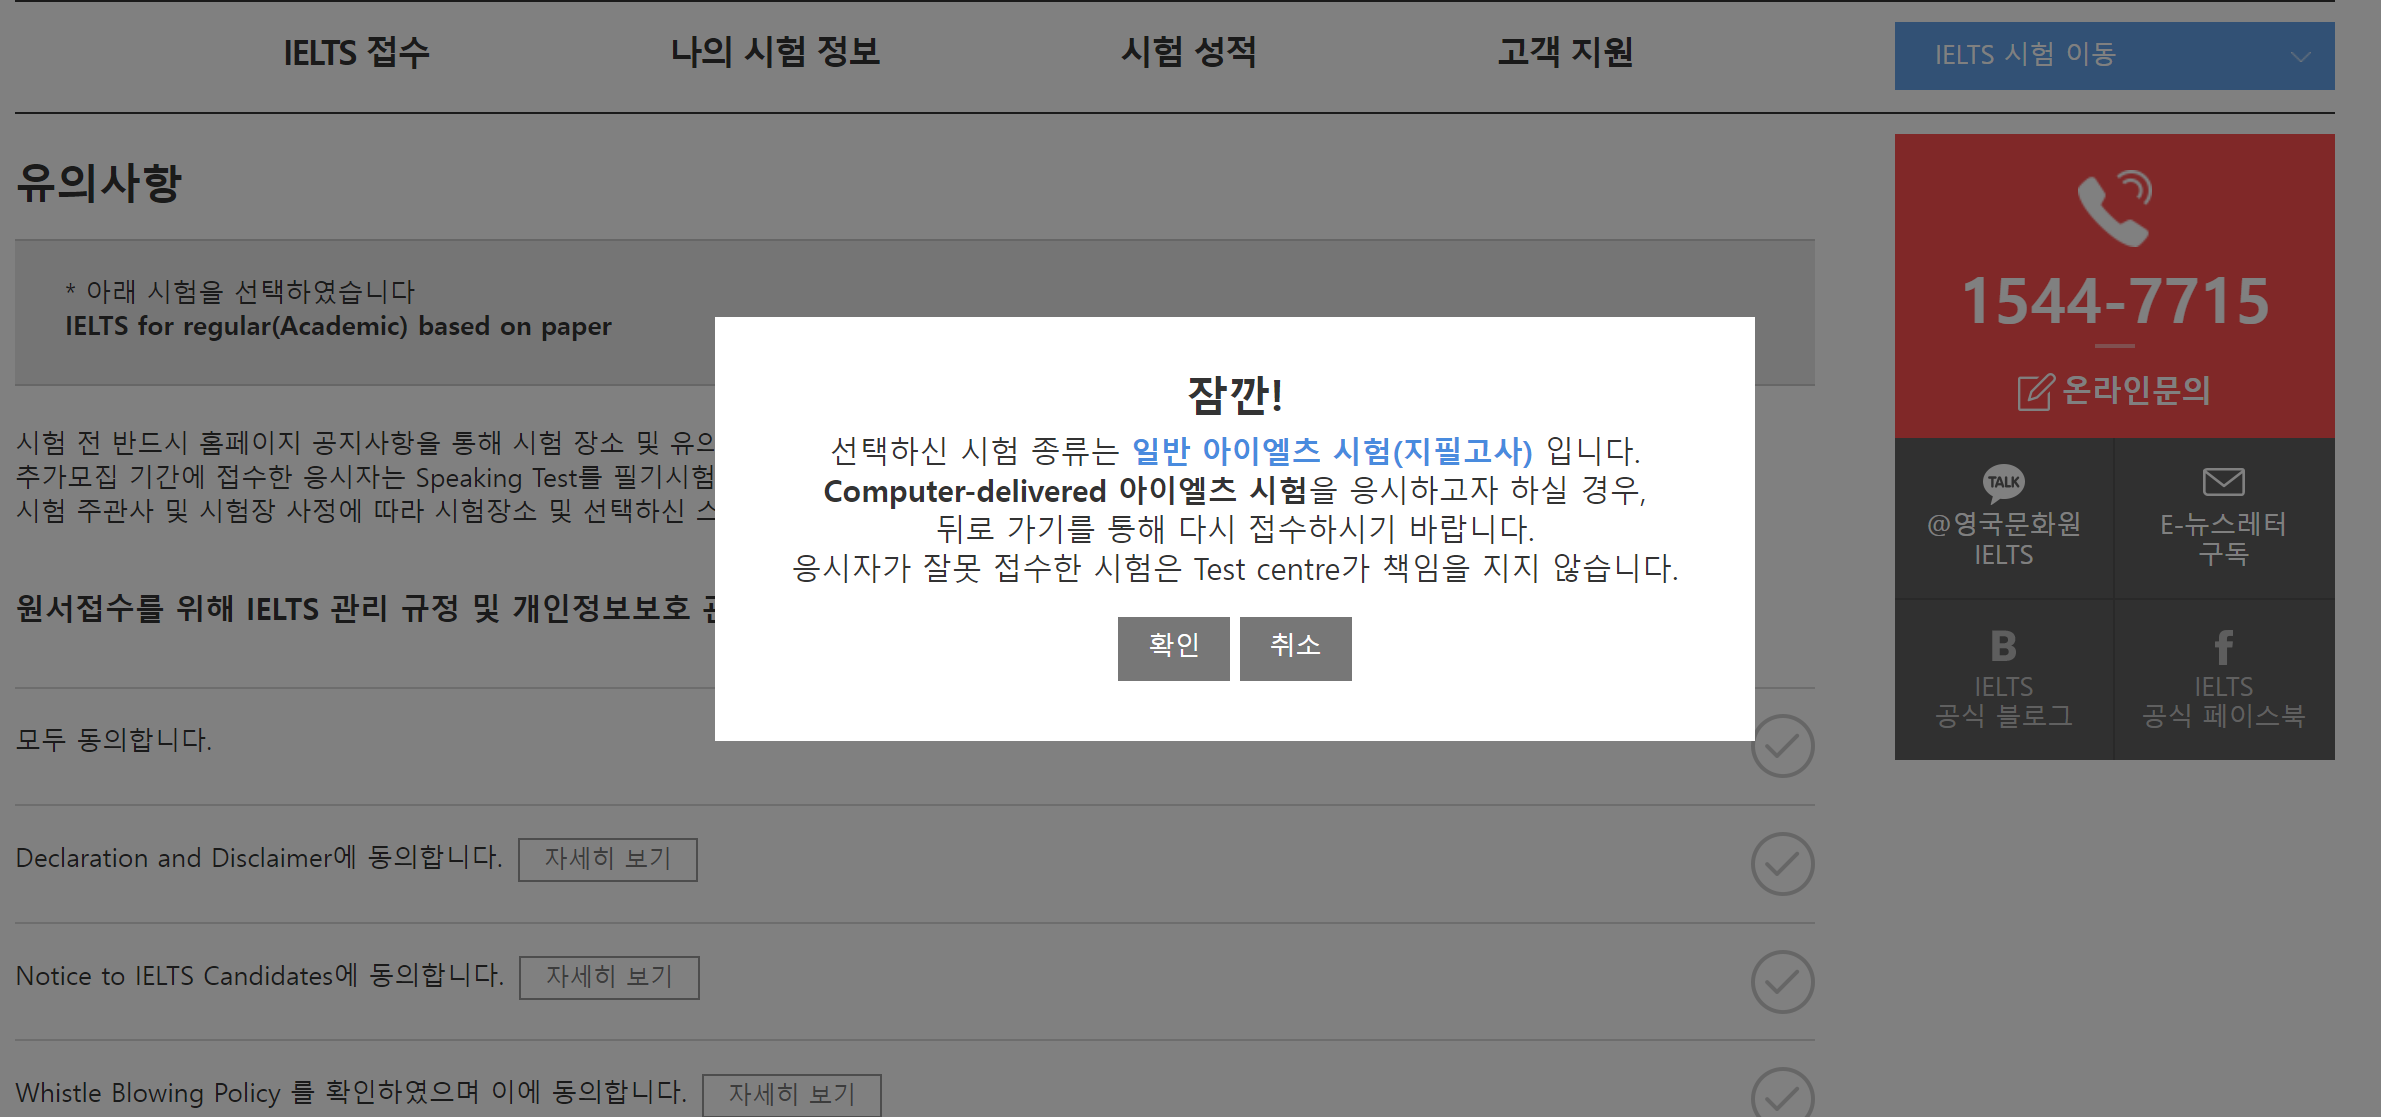Check Notice to IELTS Candidates agreement
Viewport: 2381px width, 1117px height.
[x=1782, y=981]
